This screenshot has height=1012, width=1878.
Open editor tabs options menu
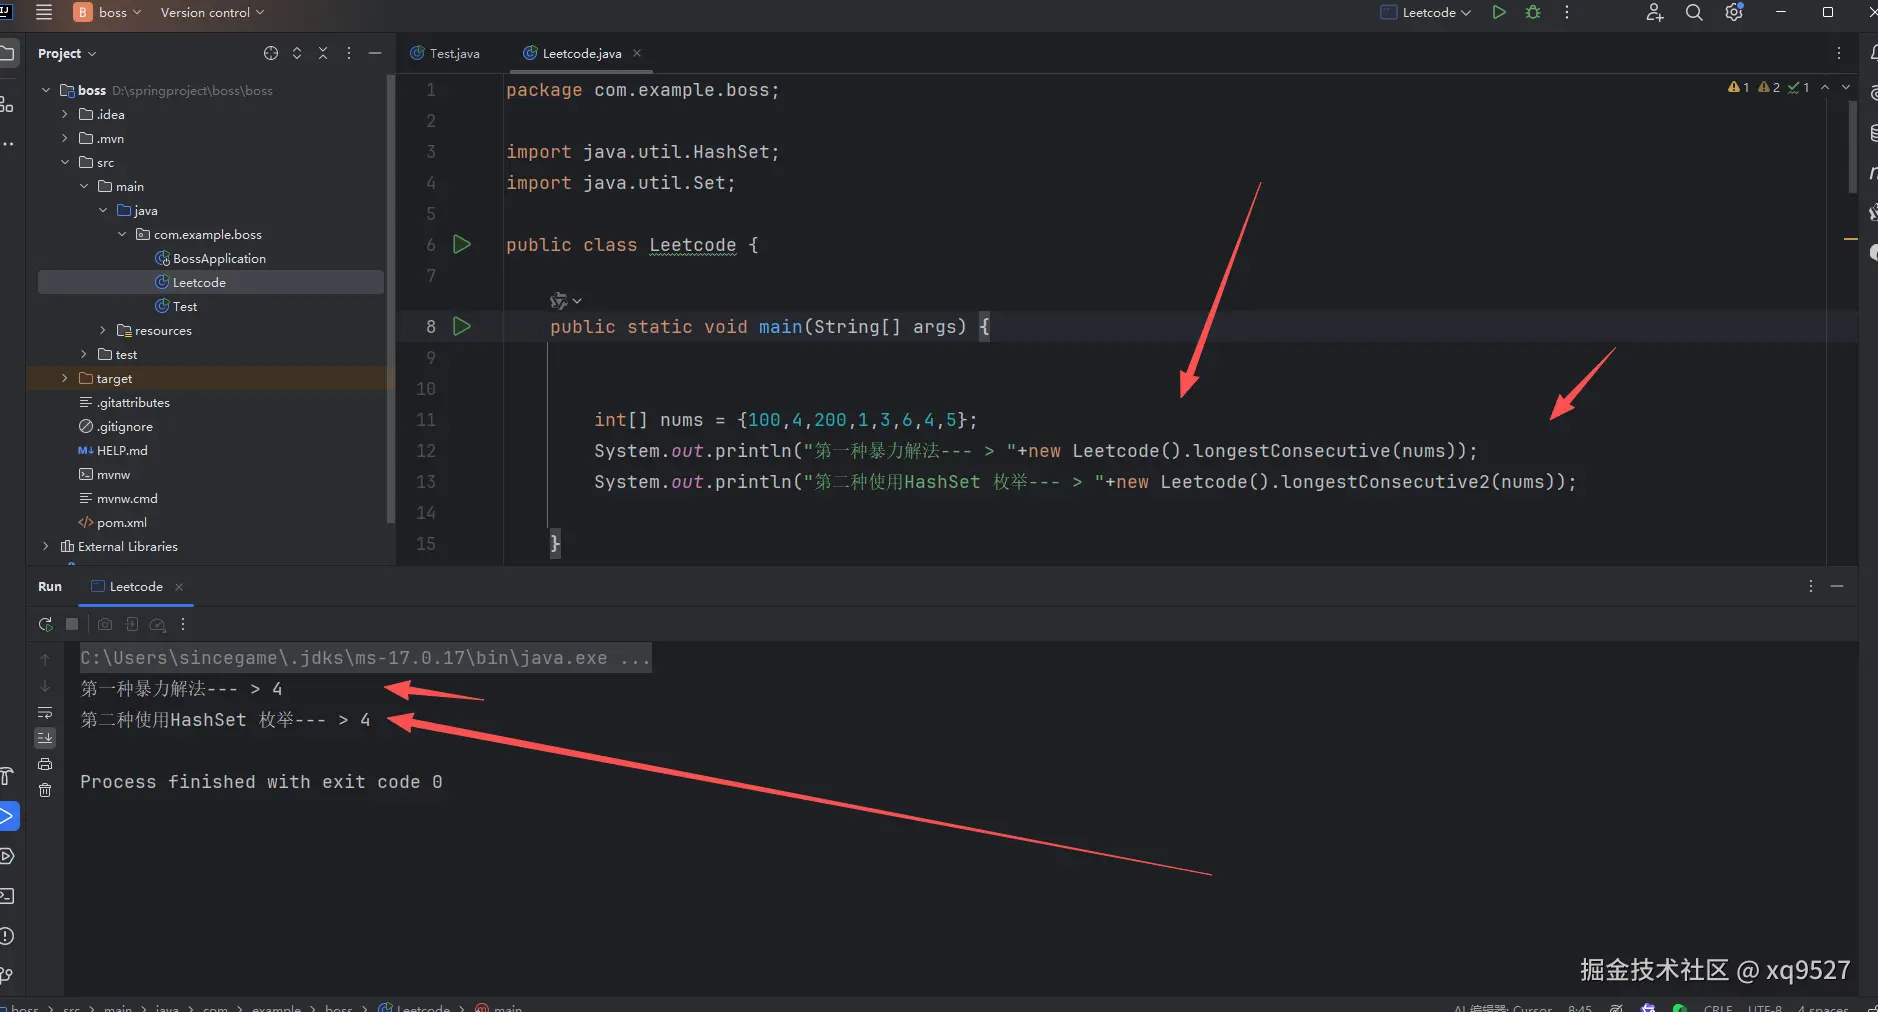(x=1839, y=53)
